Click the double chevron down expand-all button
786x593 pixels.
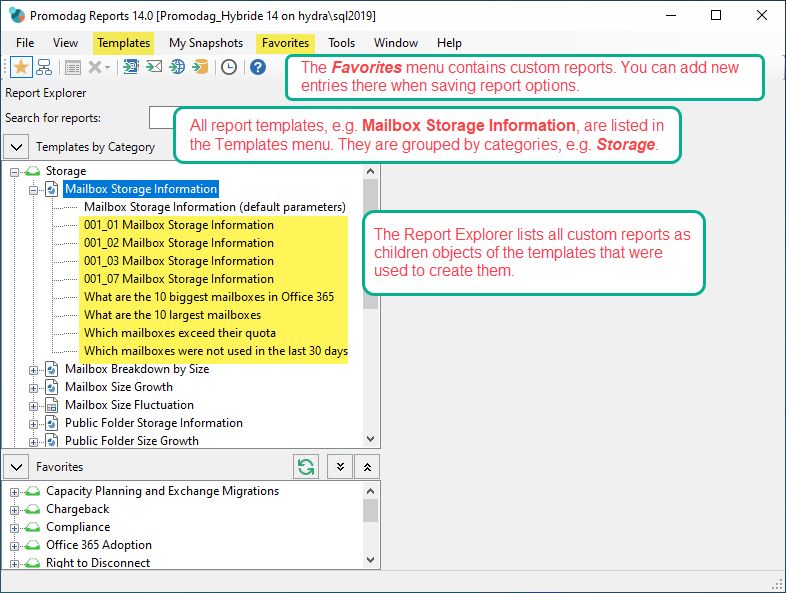[340, 467]
